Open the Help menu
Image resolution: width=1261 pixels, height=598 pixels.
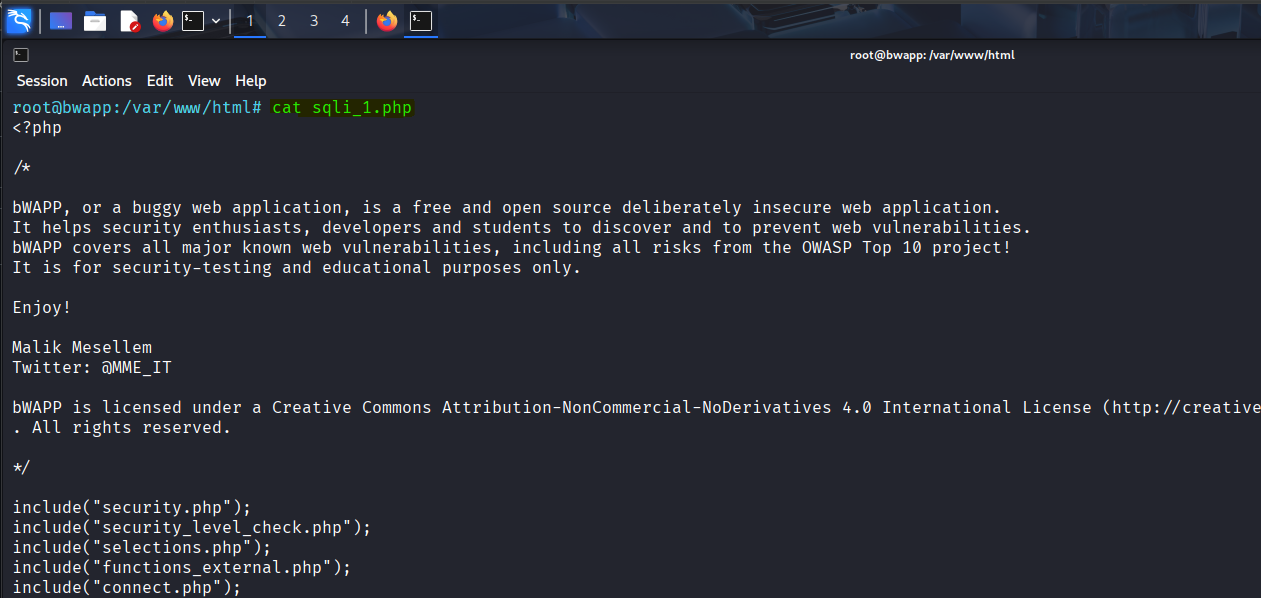(x=251, y=81)
